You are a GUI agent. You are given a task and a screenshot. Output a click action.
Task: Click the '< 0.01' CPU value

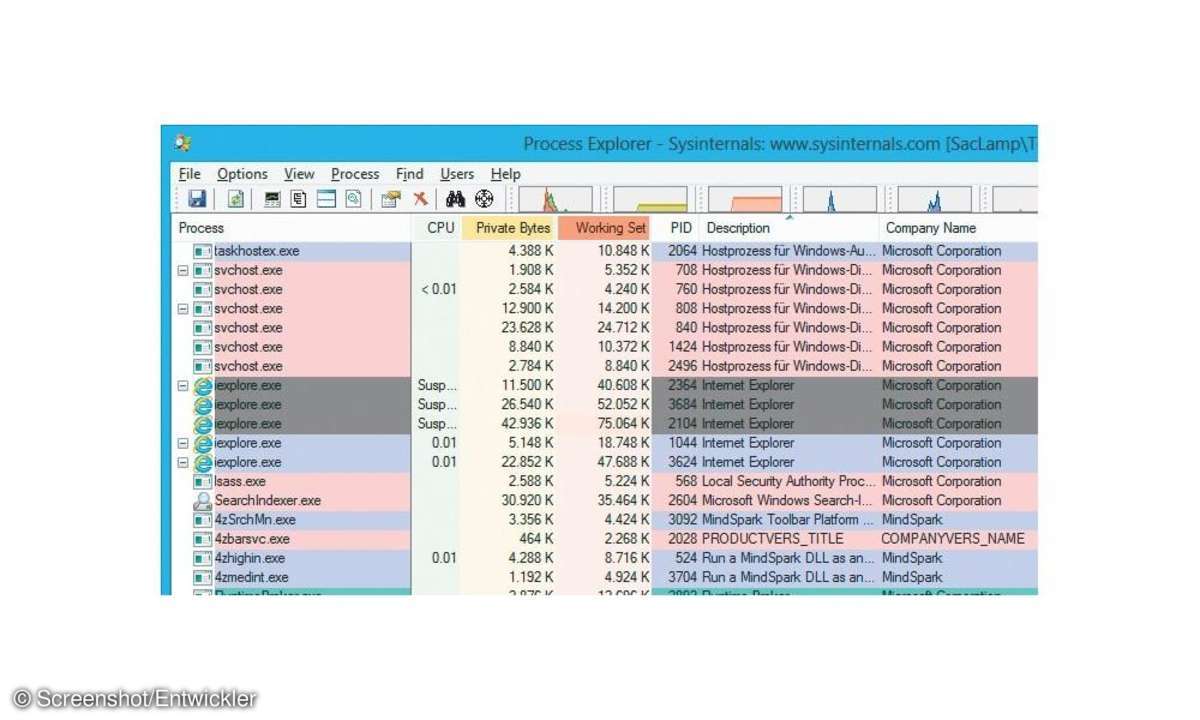438,289
